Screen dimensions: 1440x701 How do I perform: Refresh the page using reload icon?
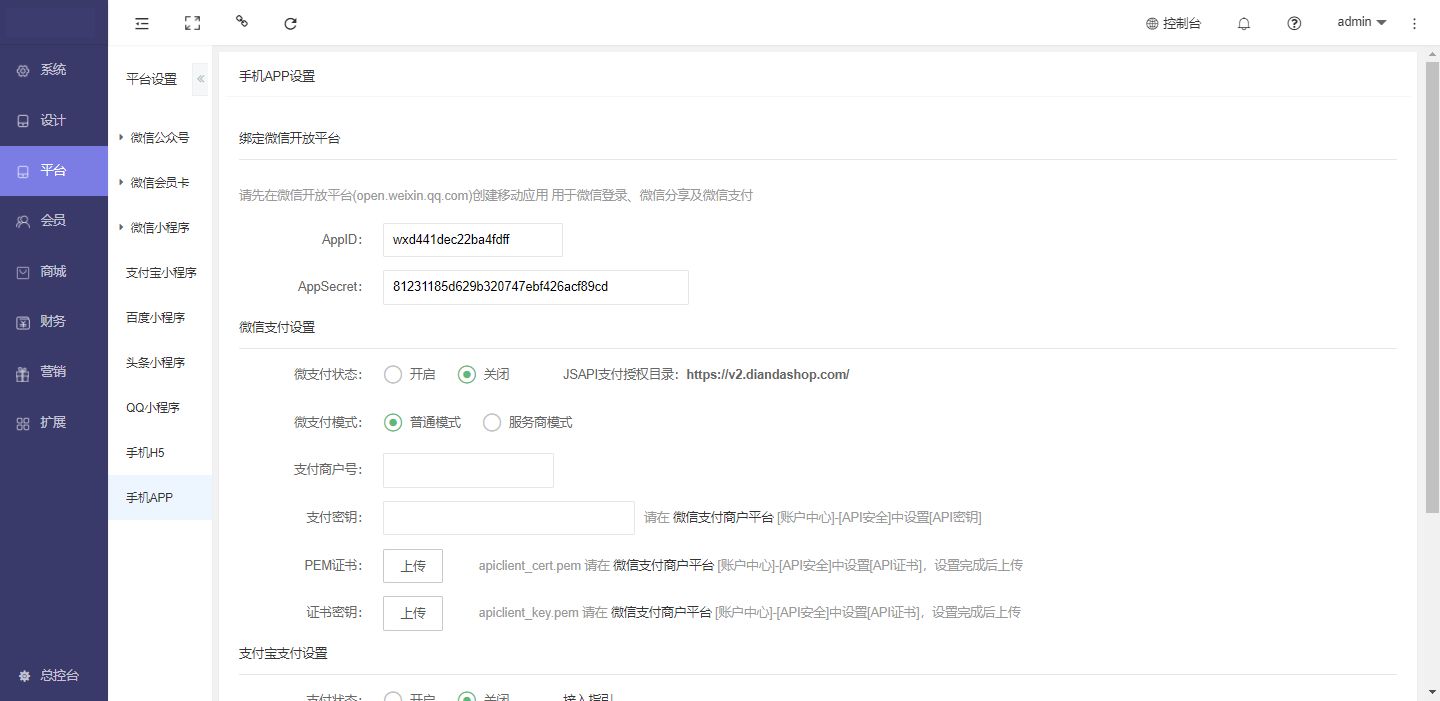click(290, 23)
